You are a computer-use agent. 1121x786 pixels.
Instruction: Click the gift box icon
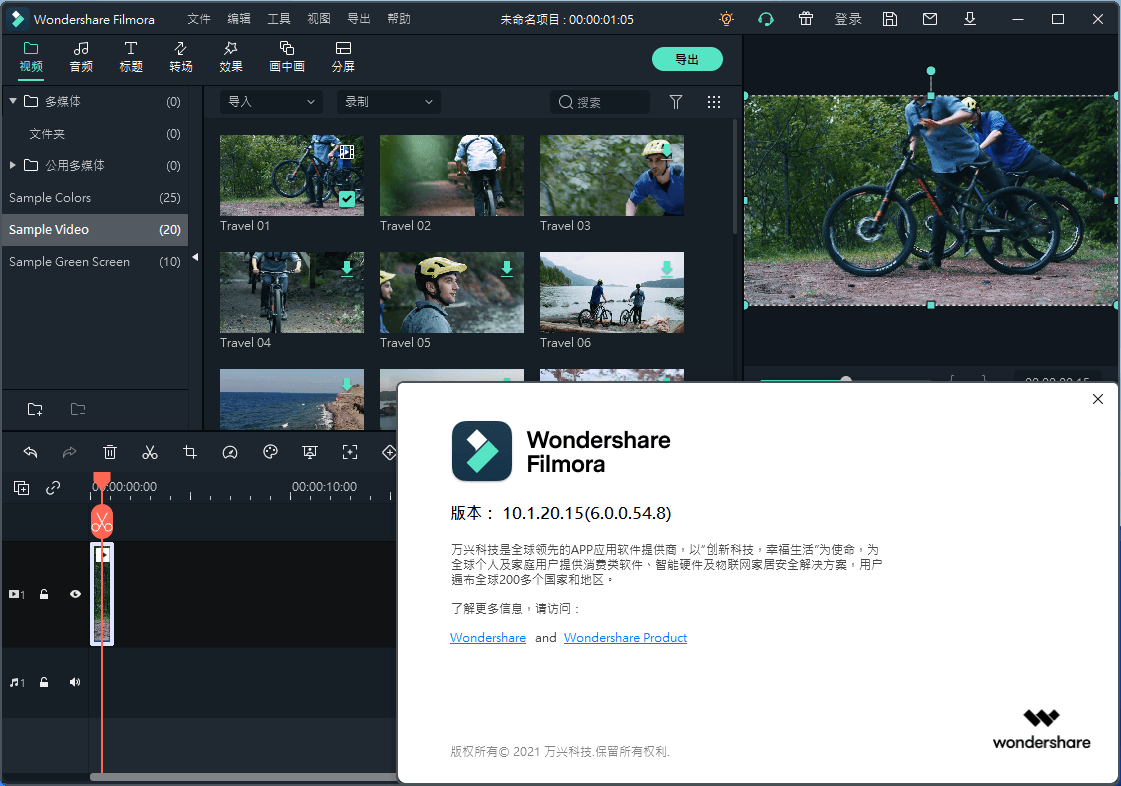pos(806,19)
